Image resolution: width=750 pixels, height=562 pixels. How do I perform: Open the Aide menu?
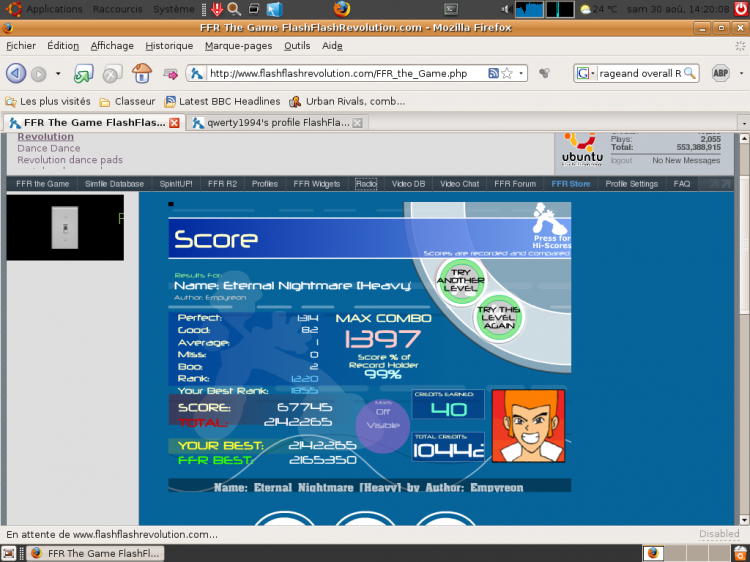pyautogui.click(x=332, y=46)
